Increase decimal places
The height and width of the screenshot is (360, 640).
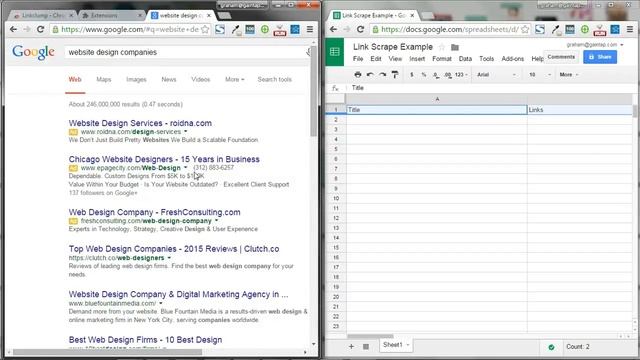click(x=448, y=75)
